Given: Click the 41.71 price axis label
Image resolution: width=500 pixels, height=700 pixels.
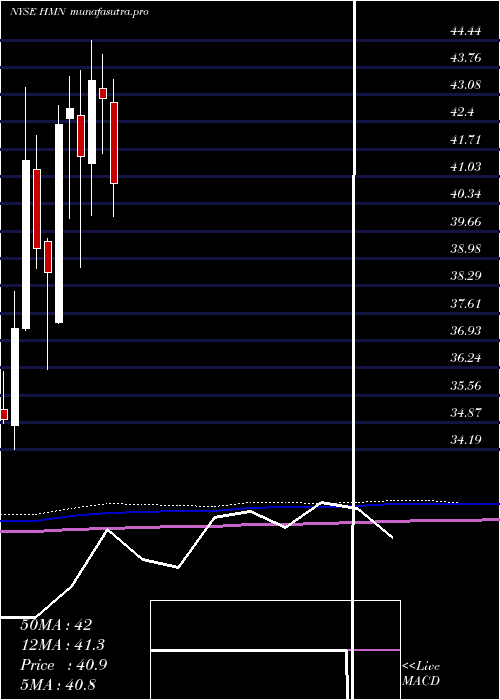Looking at the screenshot, I should [x=466, y=140].
